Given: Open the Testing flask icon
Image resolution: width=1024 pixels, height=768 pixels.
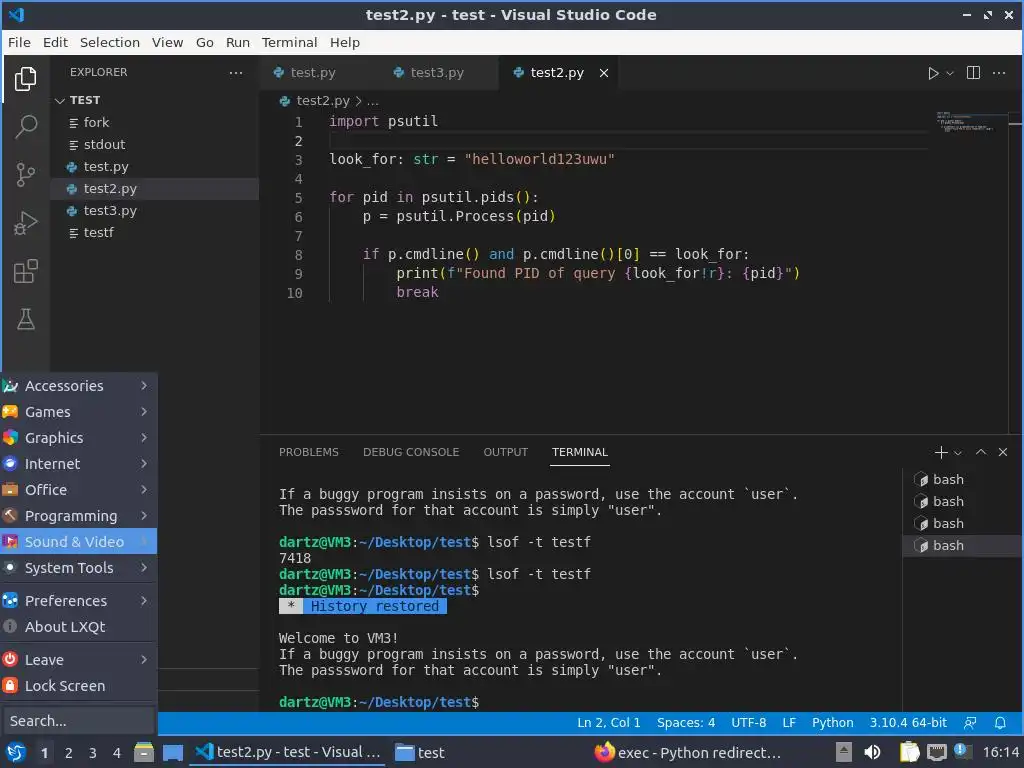Looking at the screenshot, I should tap(25, 319).
